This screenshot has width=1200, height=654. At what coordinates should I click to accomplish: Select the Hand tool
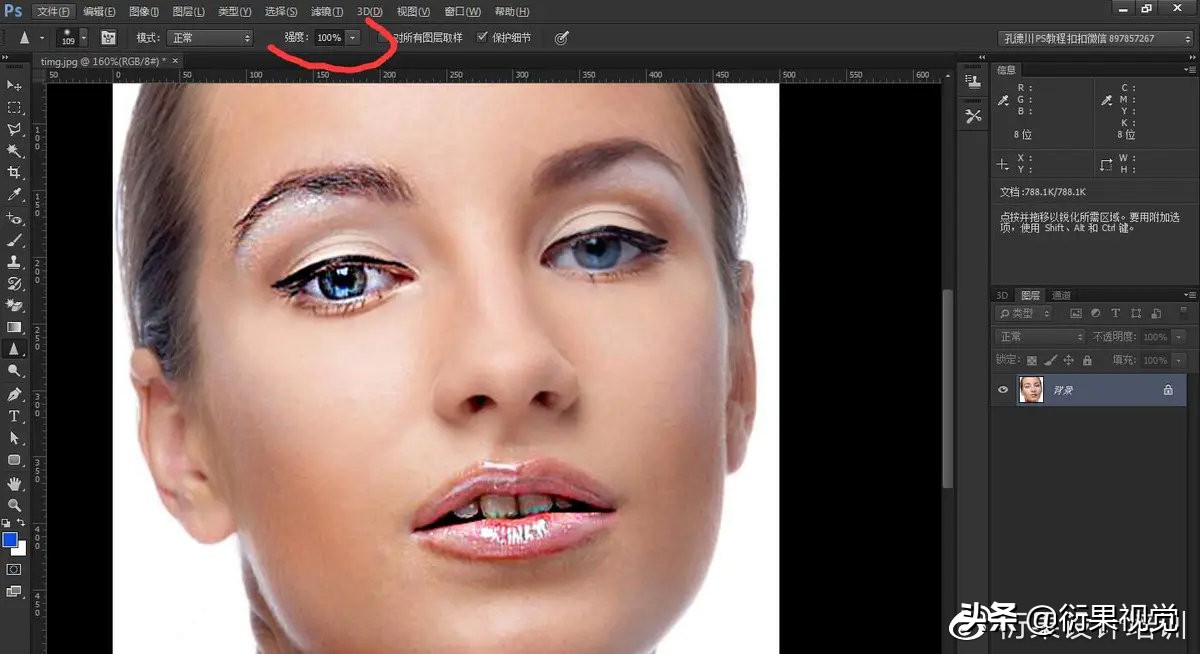(14, 483)
